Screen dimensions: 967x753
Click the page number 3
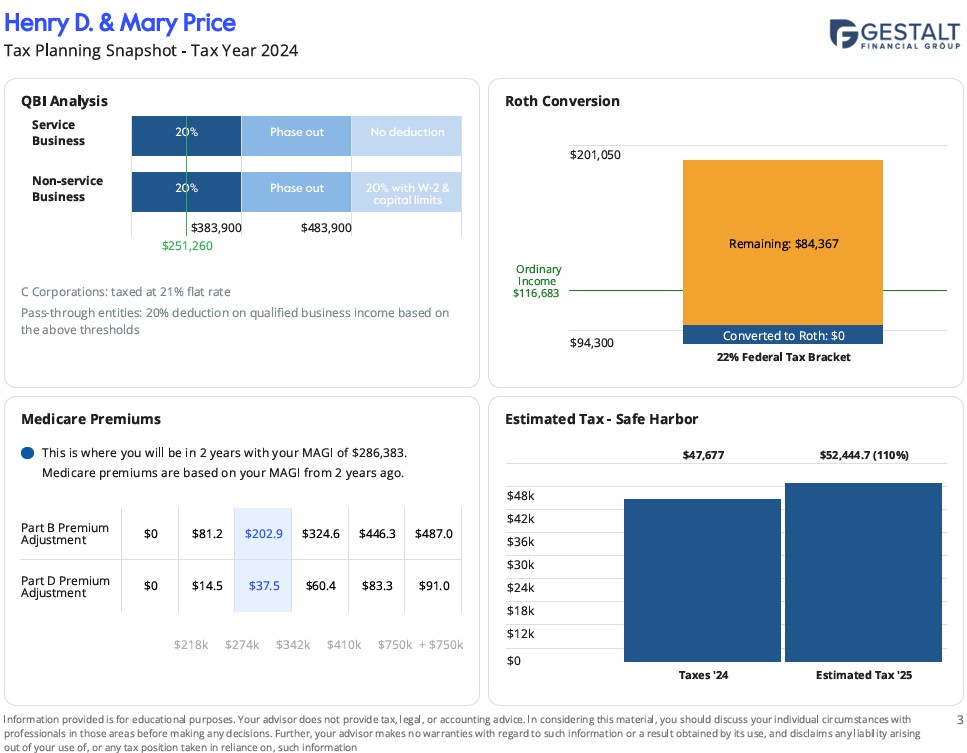click(960, 720)
